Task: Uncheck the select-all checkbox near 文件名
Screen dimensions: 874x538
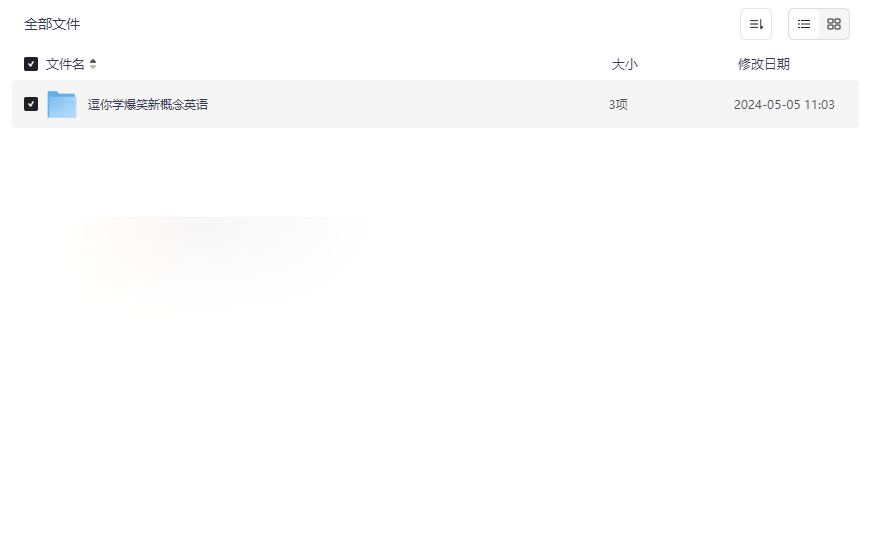Action: click(31, 64)
